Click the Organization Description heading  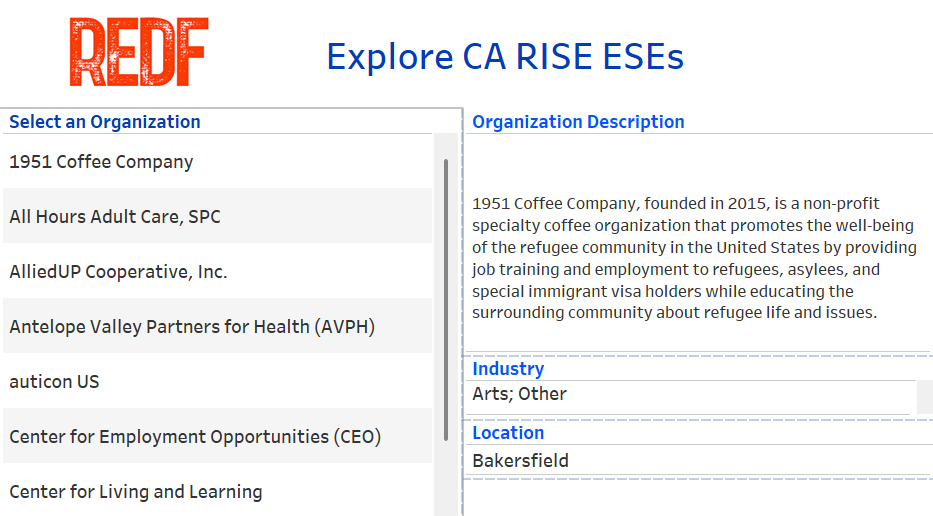tap(578, 122)
